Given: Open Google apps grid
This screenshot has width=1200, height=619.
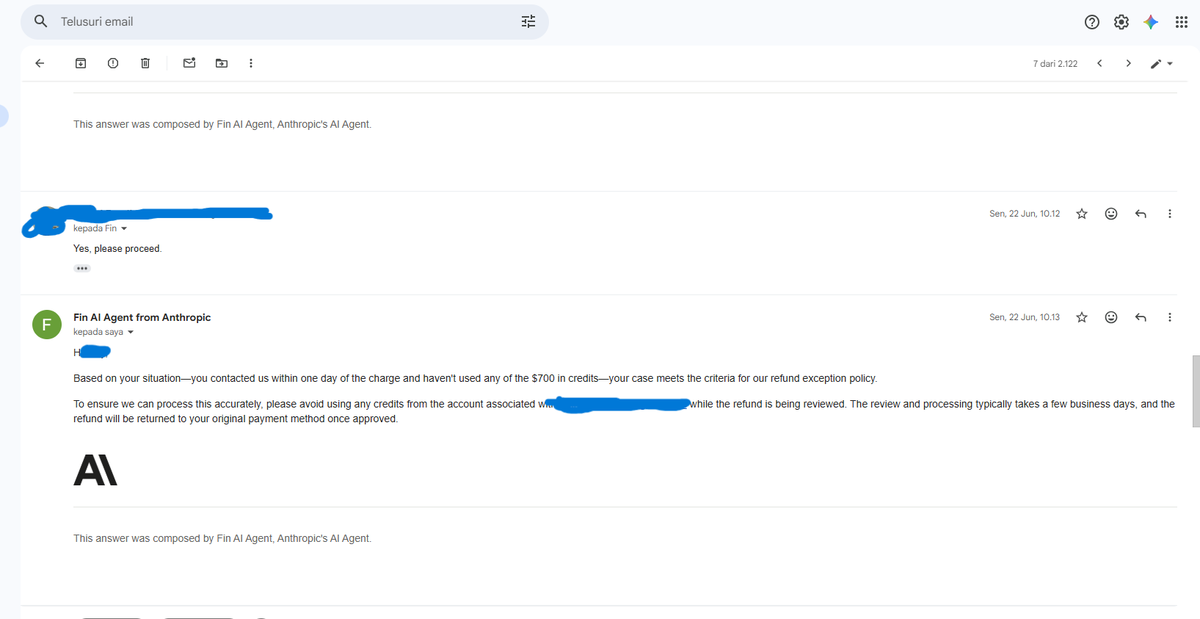Looking at the screenshot, I should (1181, 22).
